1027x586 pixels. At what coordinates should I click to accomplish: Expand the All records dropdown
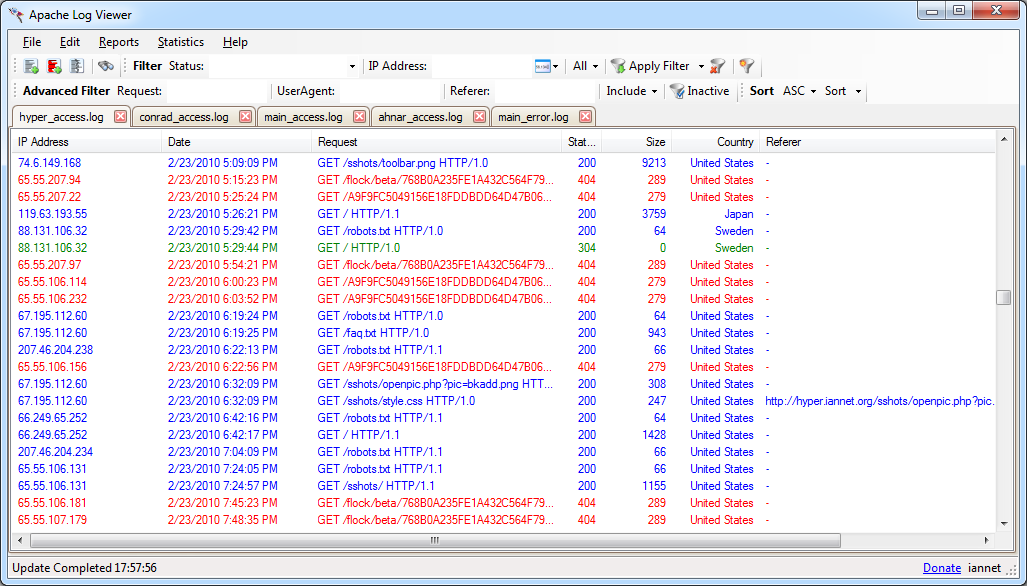(589, 65)
